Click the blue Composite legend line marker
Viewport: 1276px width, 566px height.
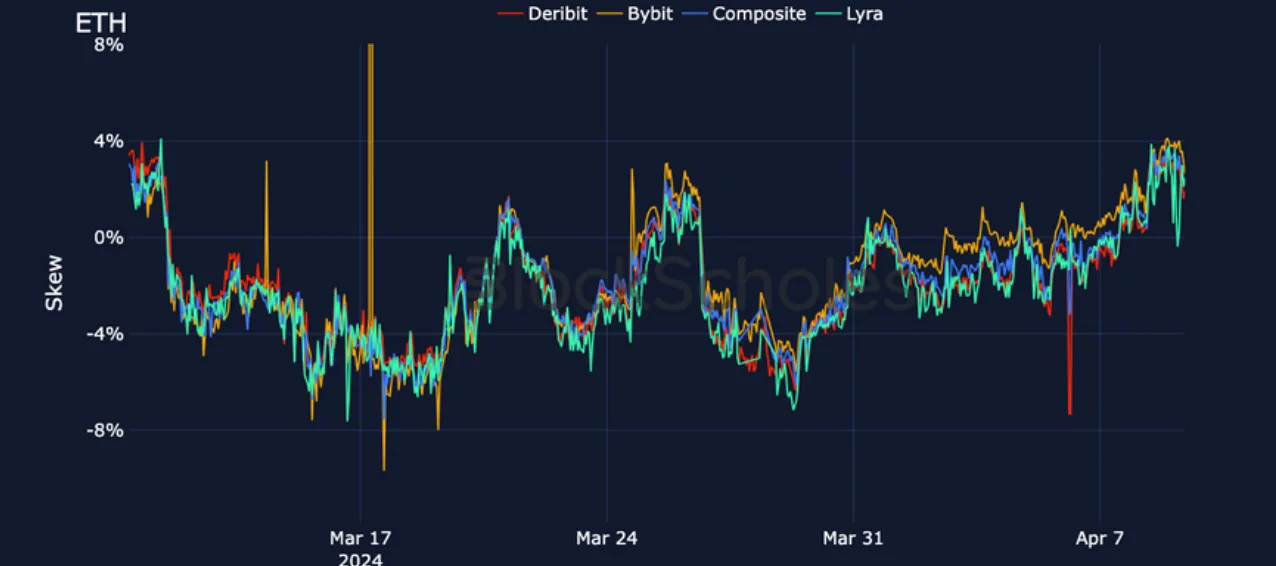pos(695,14)
